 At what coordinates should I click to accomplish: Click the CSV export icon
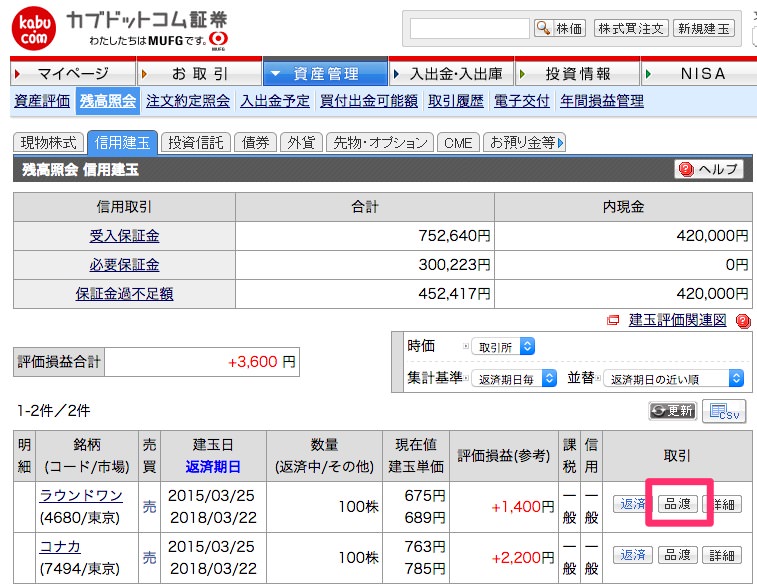coord(724,411)
